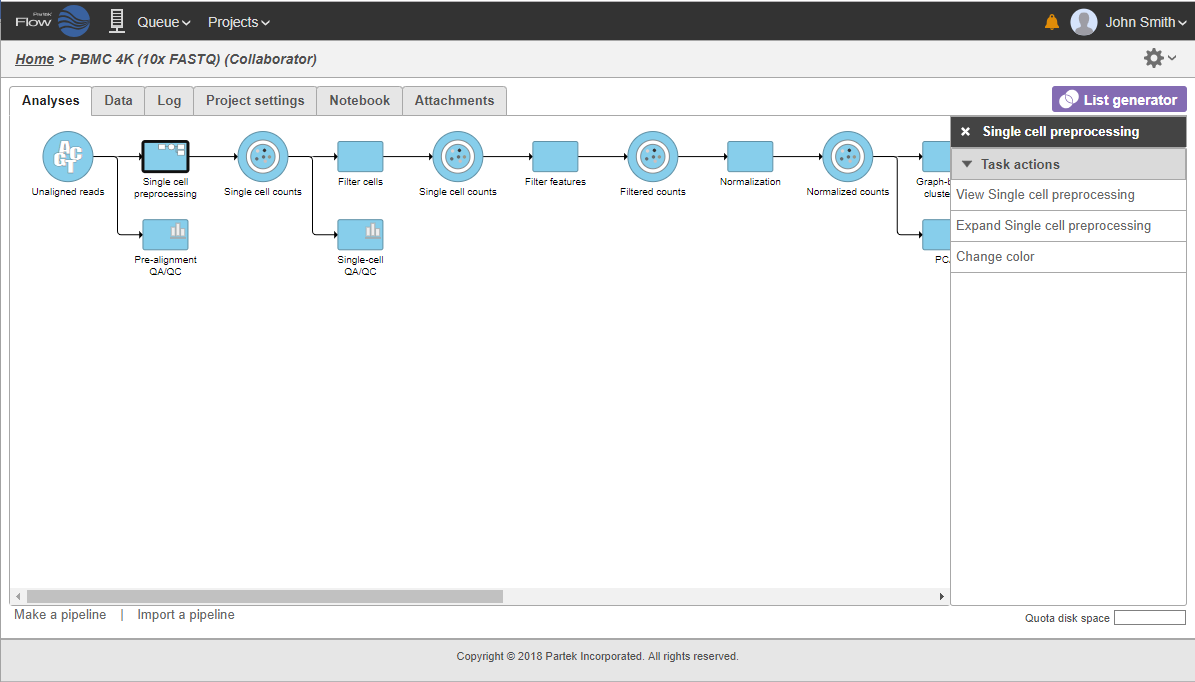Click the Single-cell QA/QC task node
The height and width of the screenshot is (682, 1195).
(x=360, y=235)
